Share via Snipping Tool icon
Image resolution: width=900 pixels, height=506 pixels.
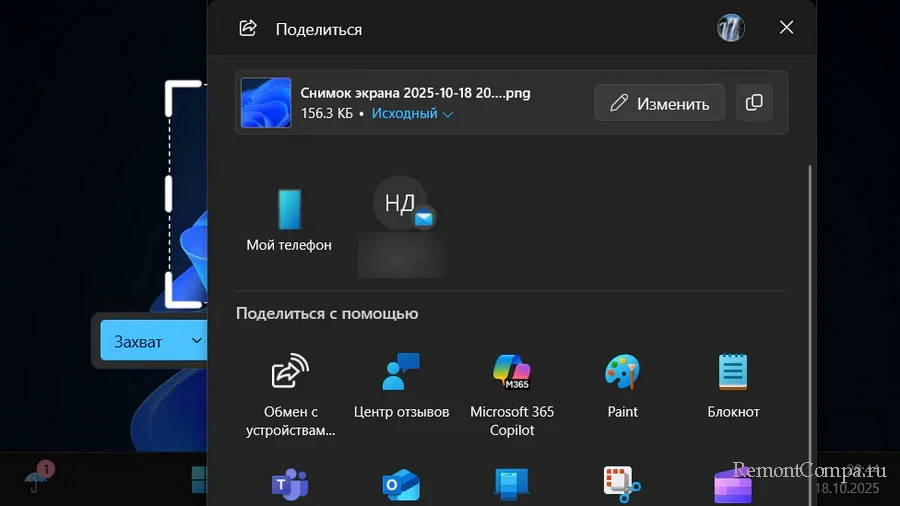click(x=622, y=485)
